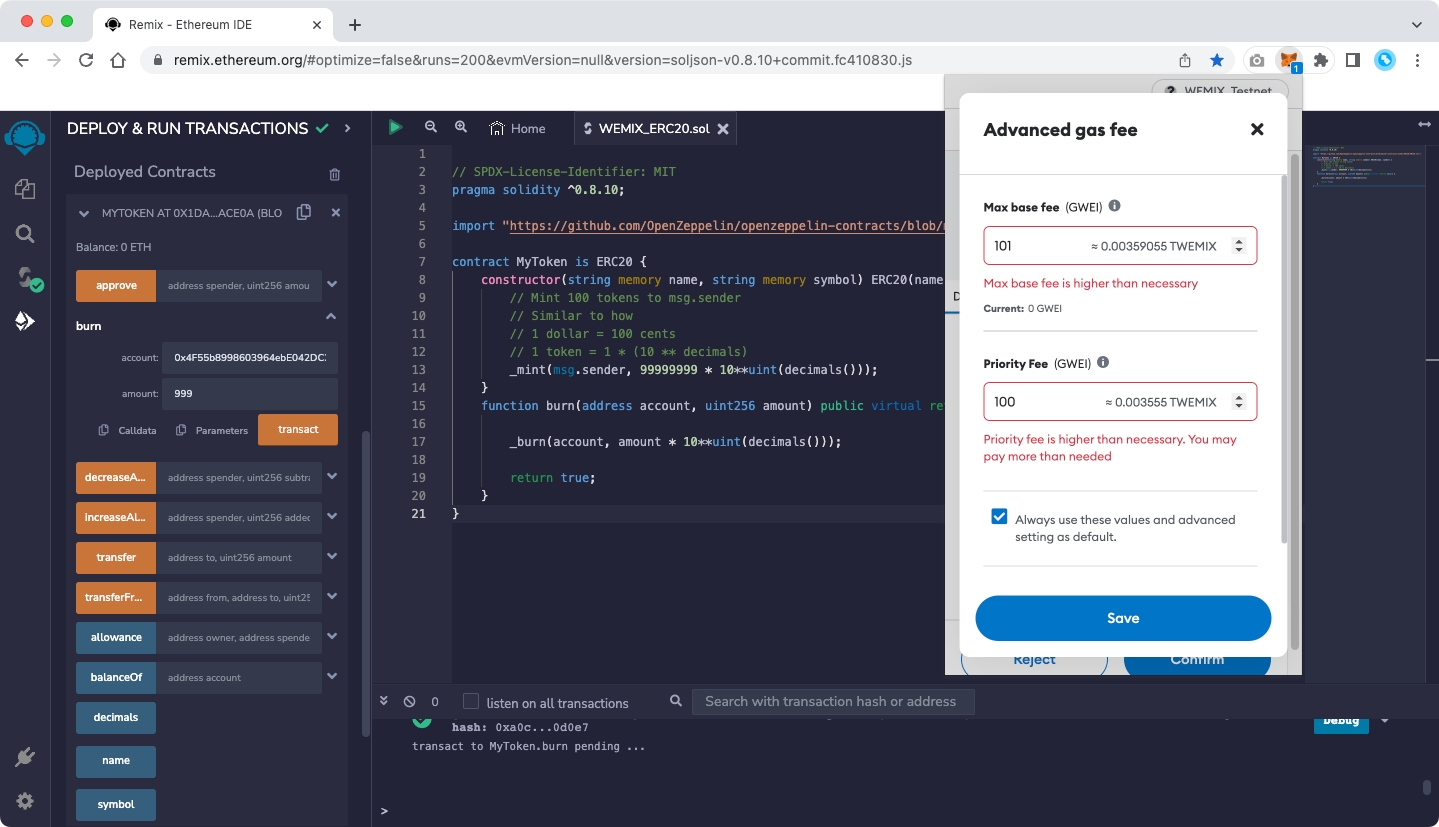Image resolution: width=1439 pixels, height=827 pixels.
Task: Click the zoom out editor icon
Action: click(431, 128)
